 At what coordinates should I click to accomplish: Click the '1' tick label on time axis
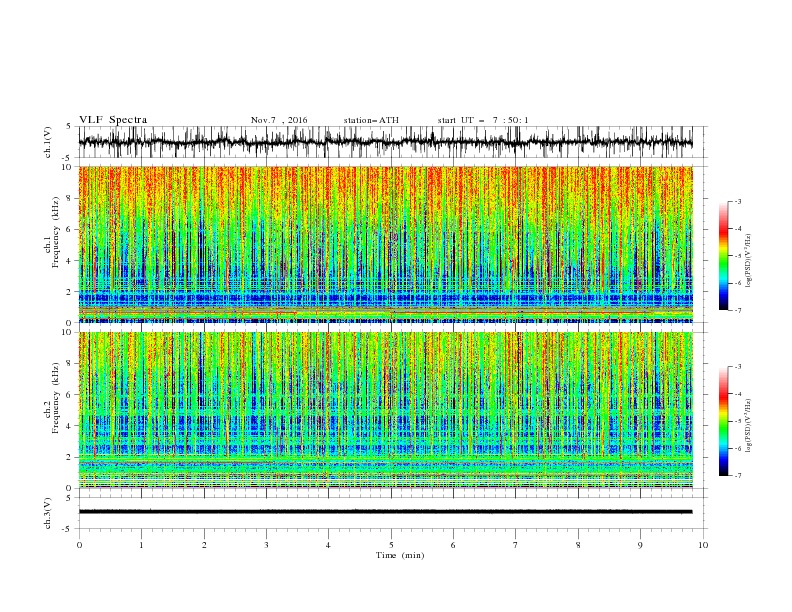click(141, 545)
